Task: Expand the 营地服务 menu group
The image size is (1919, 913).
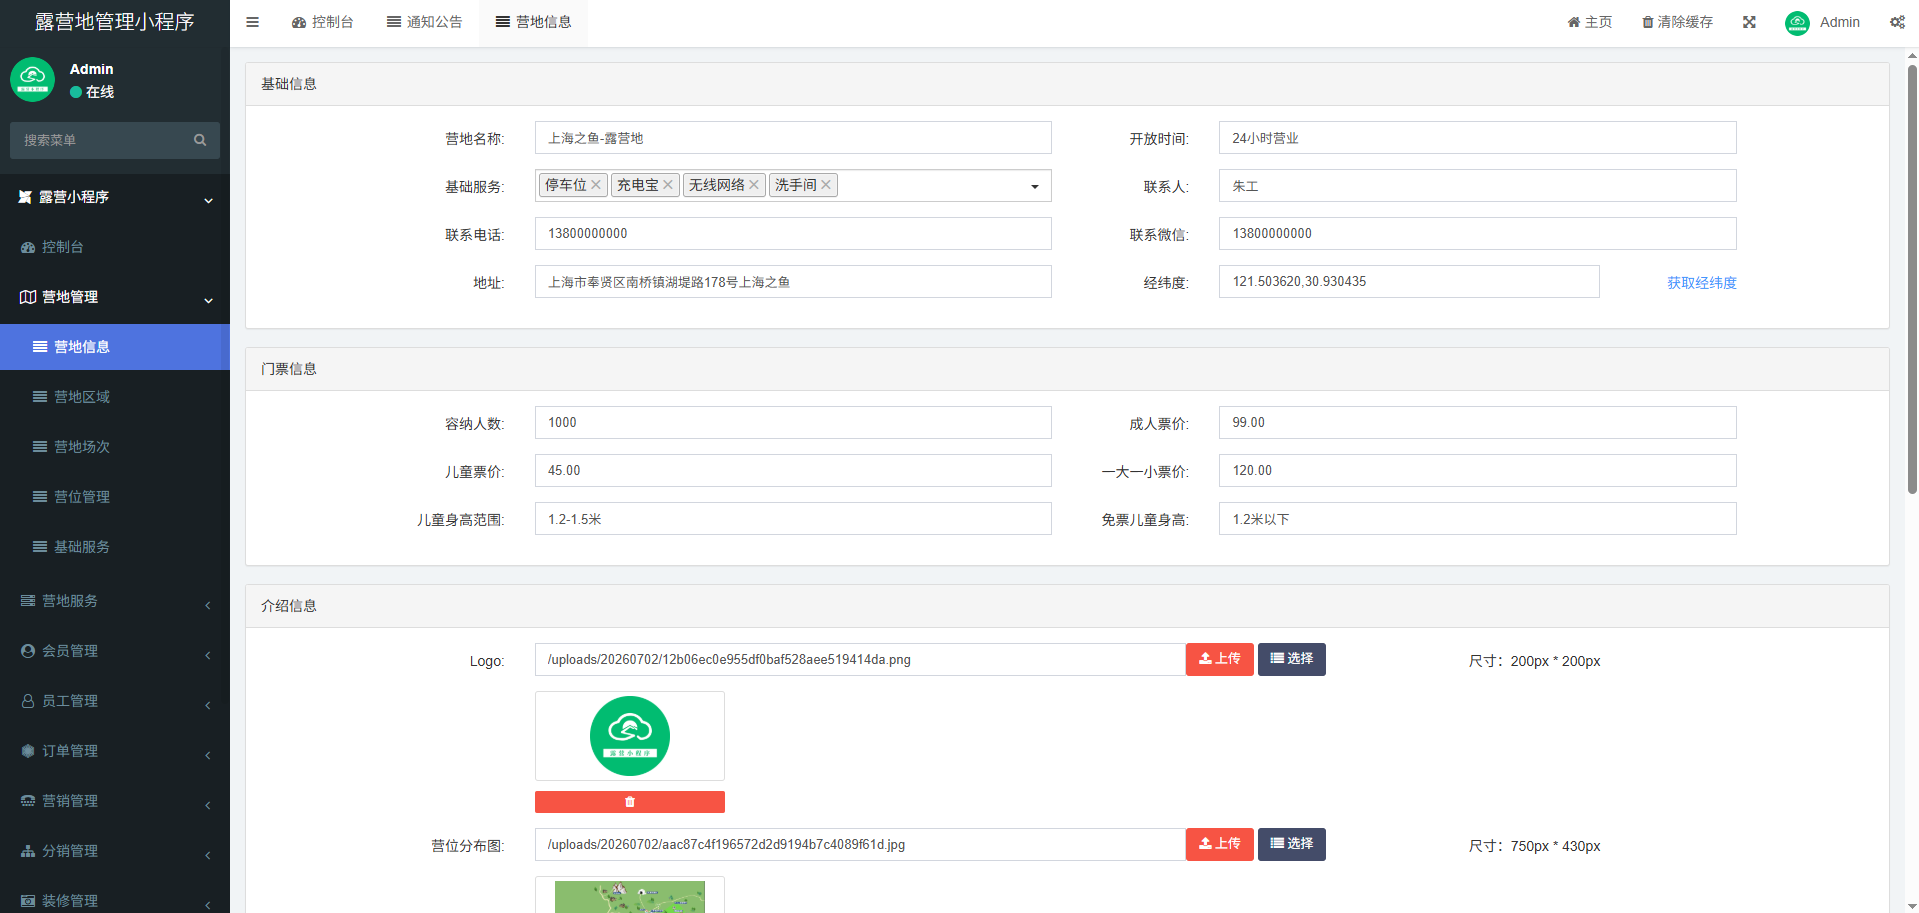Action: pyautogui.click(x=115, y=601)
